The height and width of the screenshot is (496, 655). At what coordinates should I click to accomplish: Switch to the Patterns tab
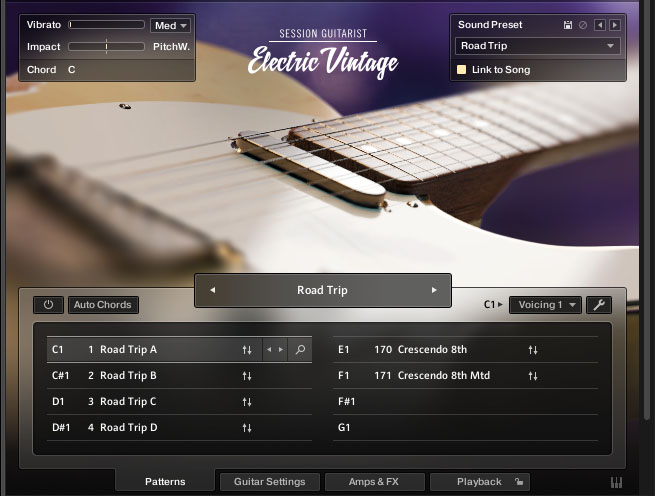click(165, 482)
